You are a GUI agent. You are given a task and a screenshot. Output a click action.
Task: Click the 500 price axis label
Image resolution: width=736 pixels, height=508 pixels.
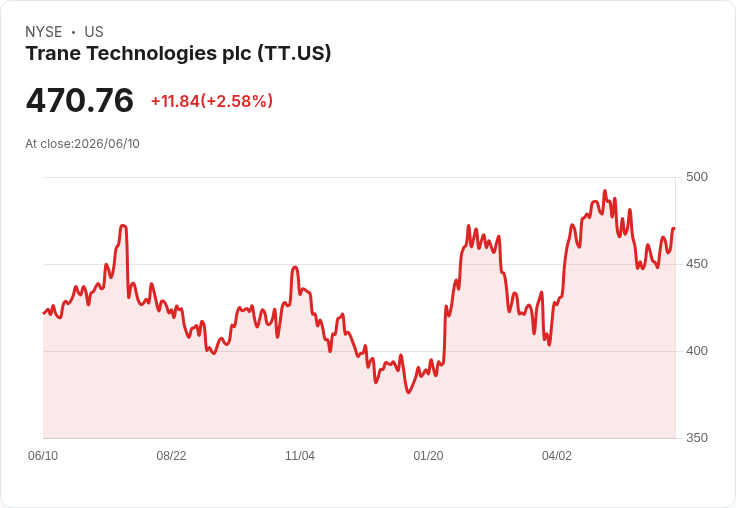point(697,177)
